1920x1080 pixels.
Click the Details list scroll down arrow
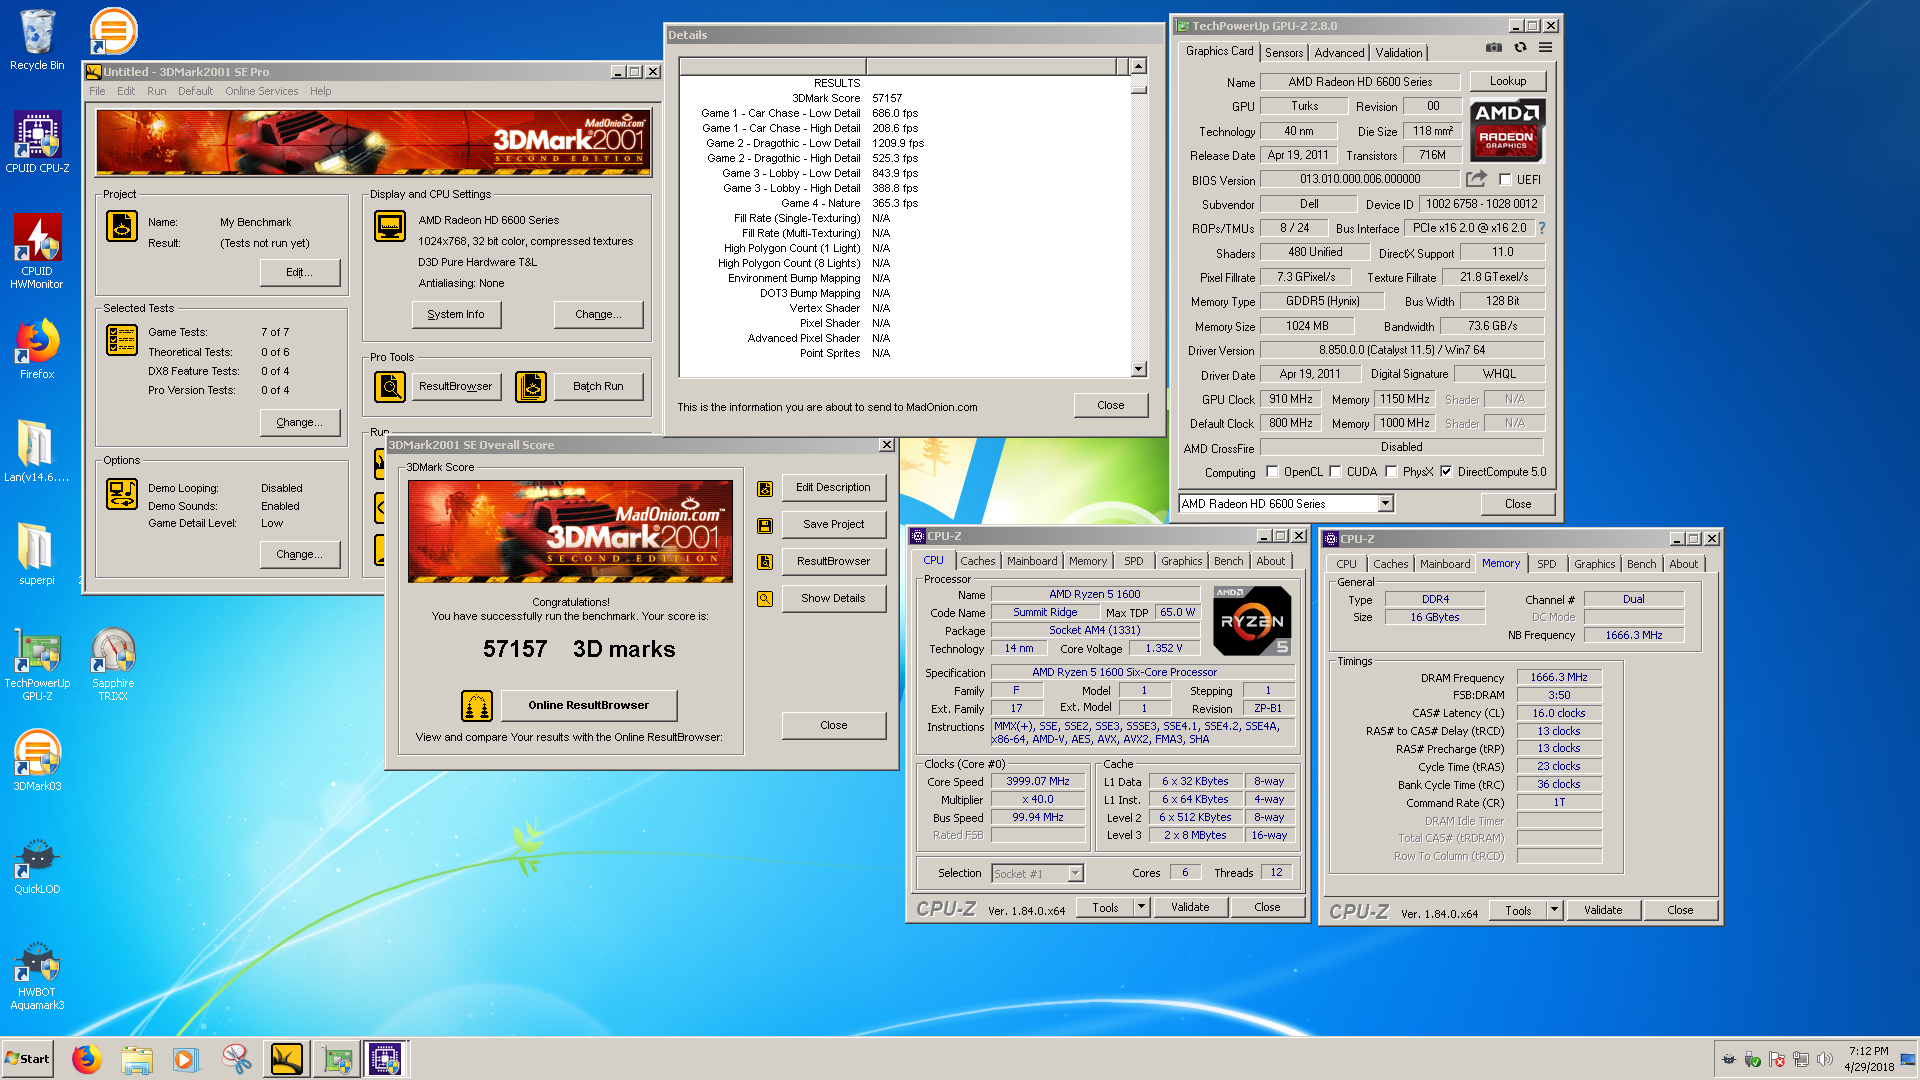[1138, 369]
